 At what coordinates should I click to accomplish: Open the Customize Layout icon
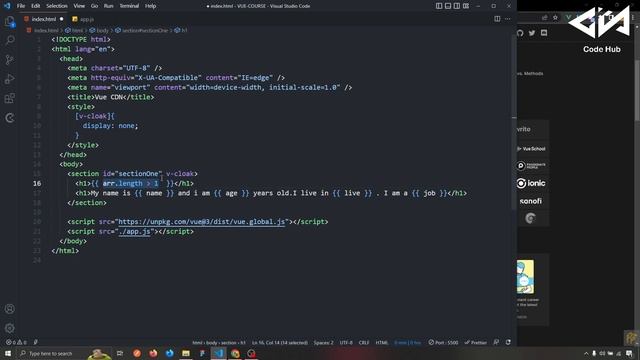coord(466,6)
